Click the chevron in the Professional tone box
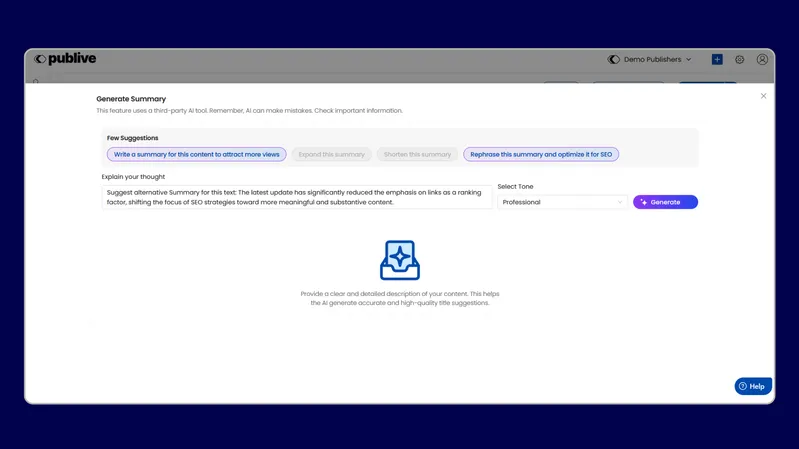 click(x=619, y=202)
